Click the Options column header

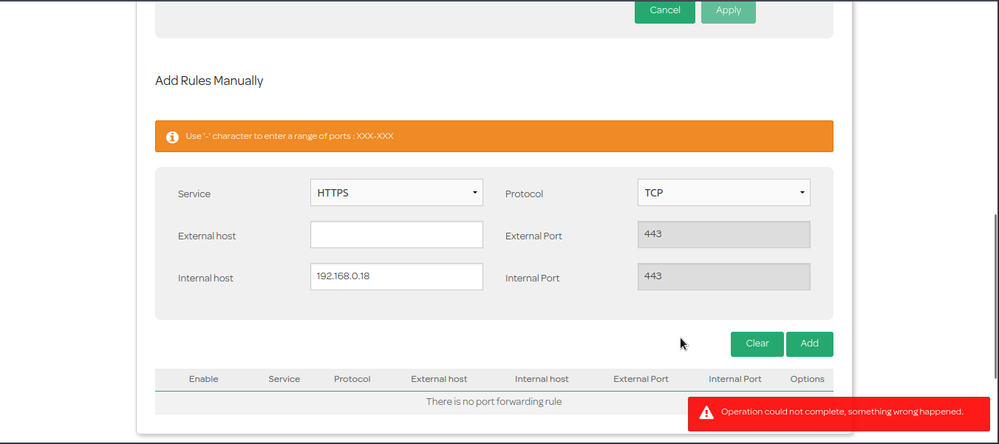807,380
